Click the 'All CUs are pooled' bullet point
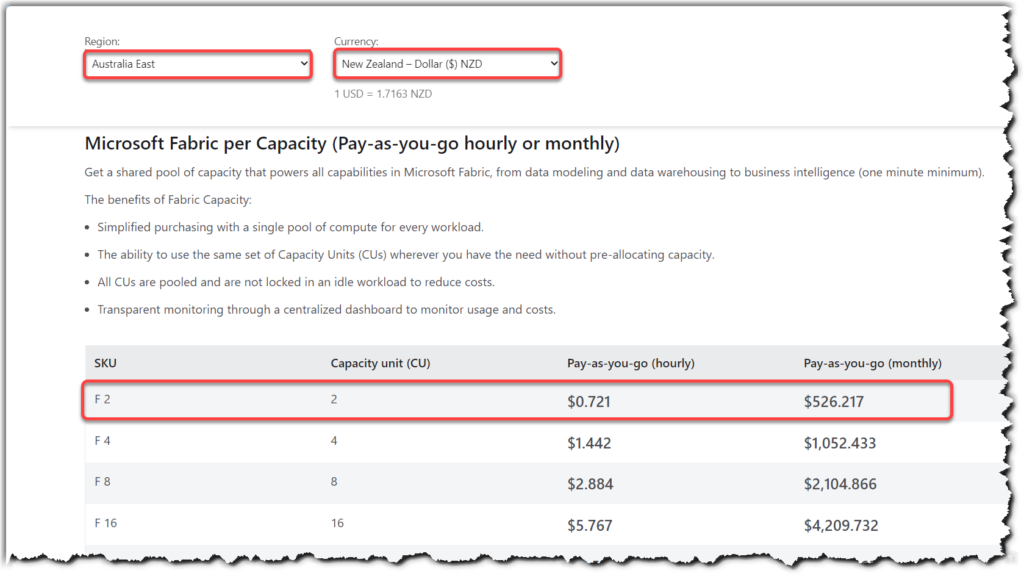 coord(296,282)
